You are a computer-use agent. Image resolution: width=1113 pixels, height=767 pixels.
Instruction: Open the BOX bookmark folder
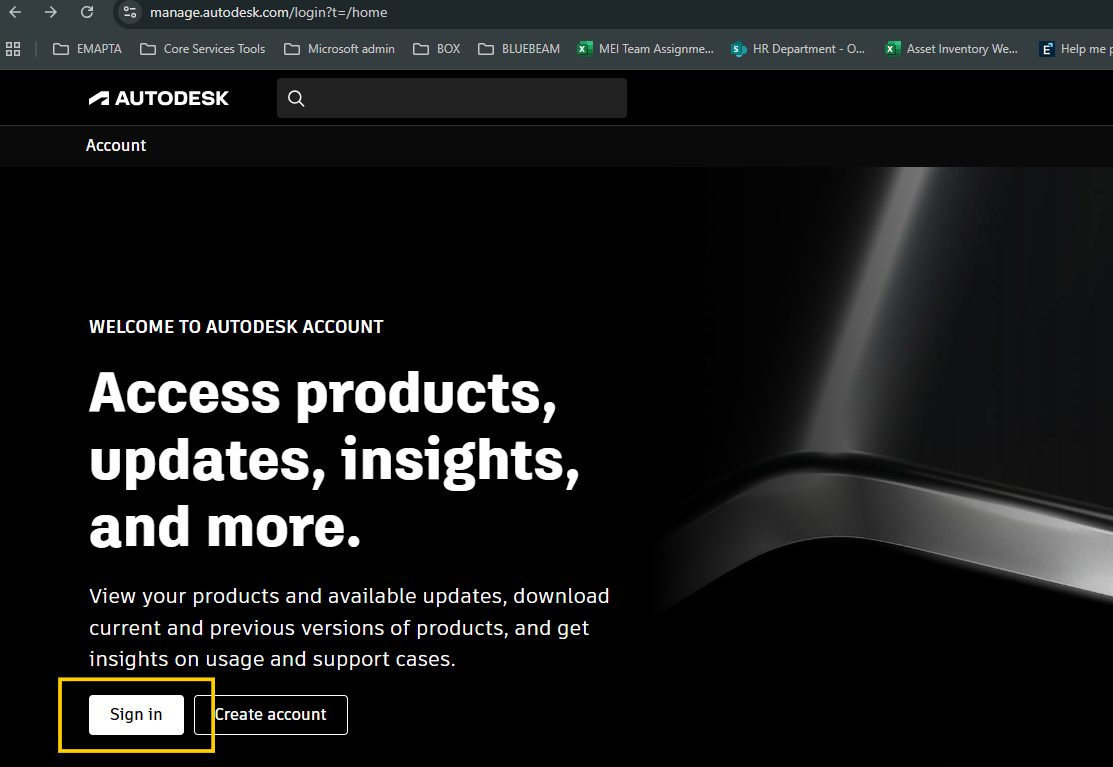(437, 49)
